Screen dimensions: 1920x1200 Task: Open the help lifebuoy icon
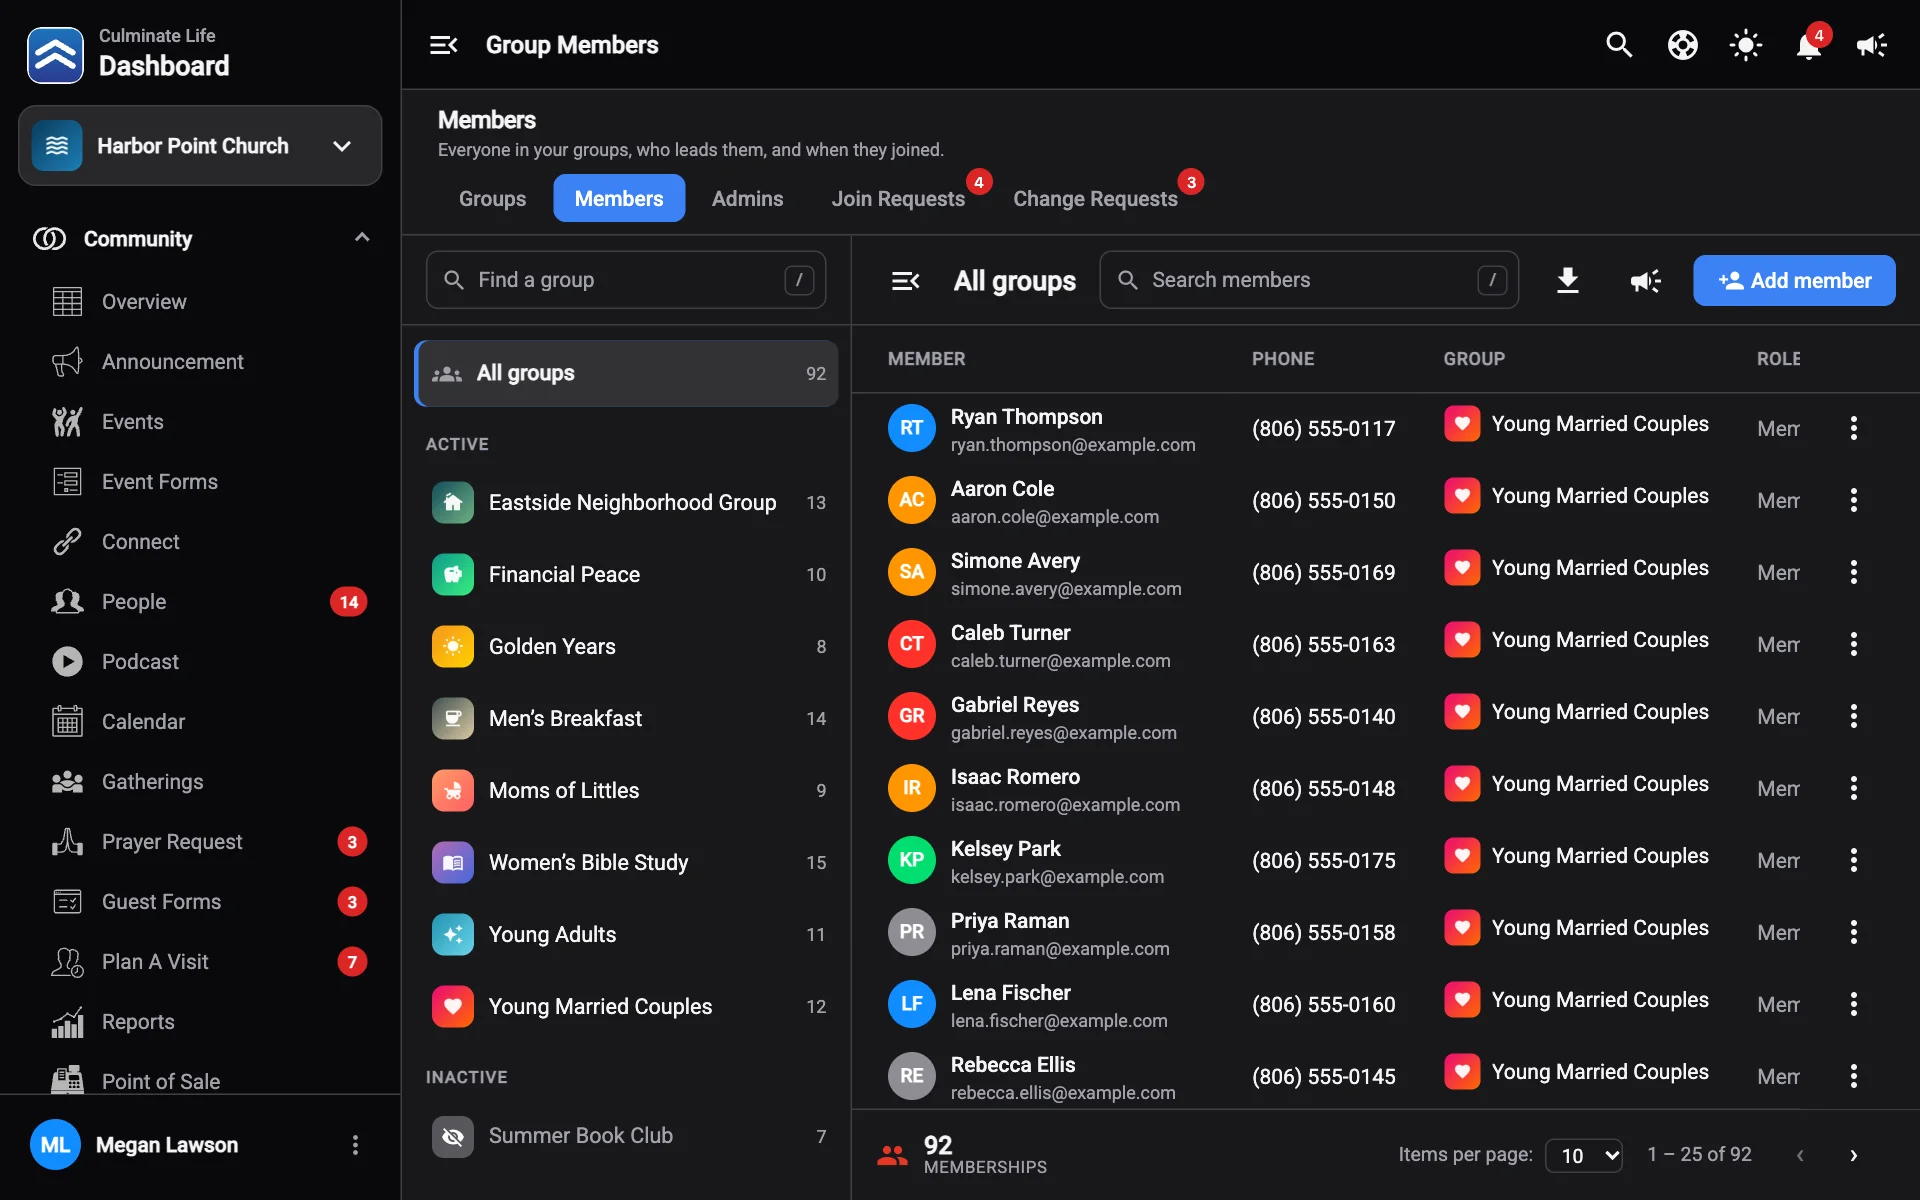(x=1683, y=45)
